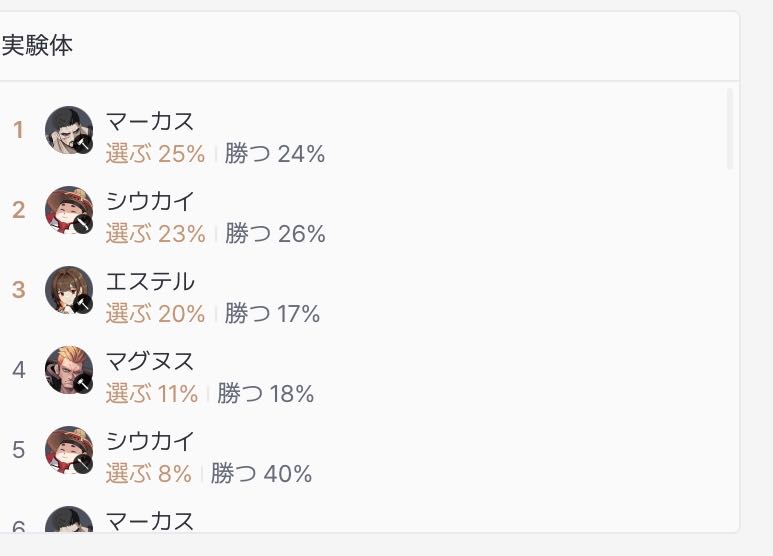
Task: Select マグヌス avatar in rank 4
Action: (69, 370)
